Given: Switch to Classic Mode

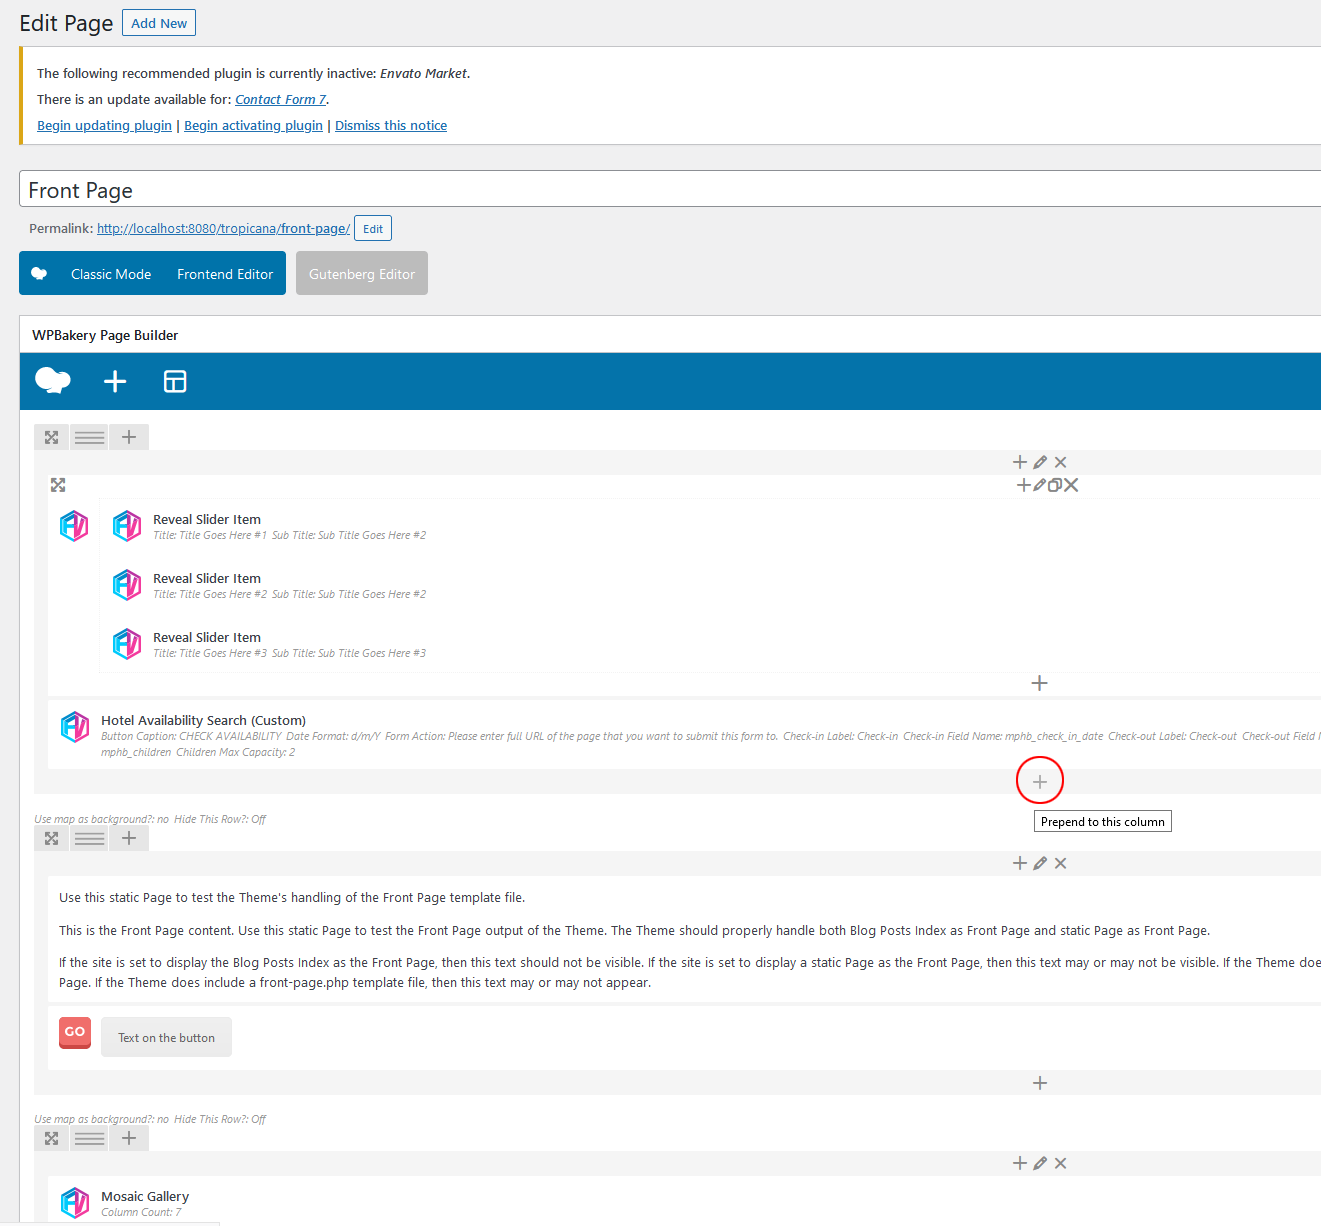Looking at the screenshot, I should coord(111,274).
